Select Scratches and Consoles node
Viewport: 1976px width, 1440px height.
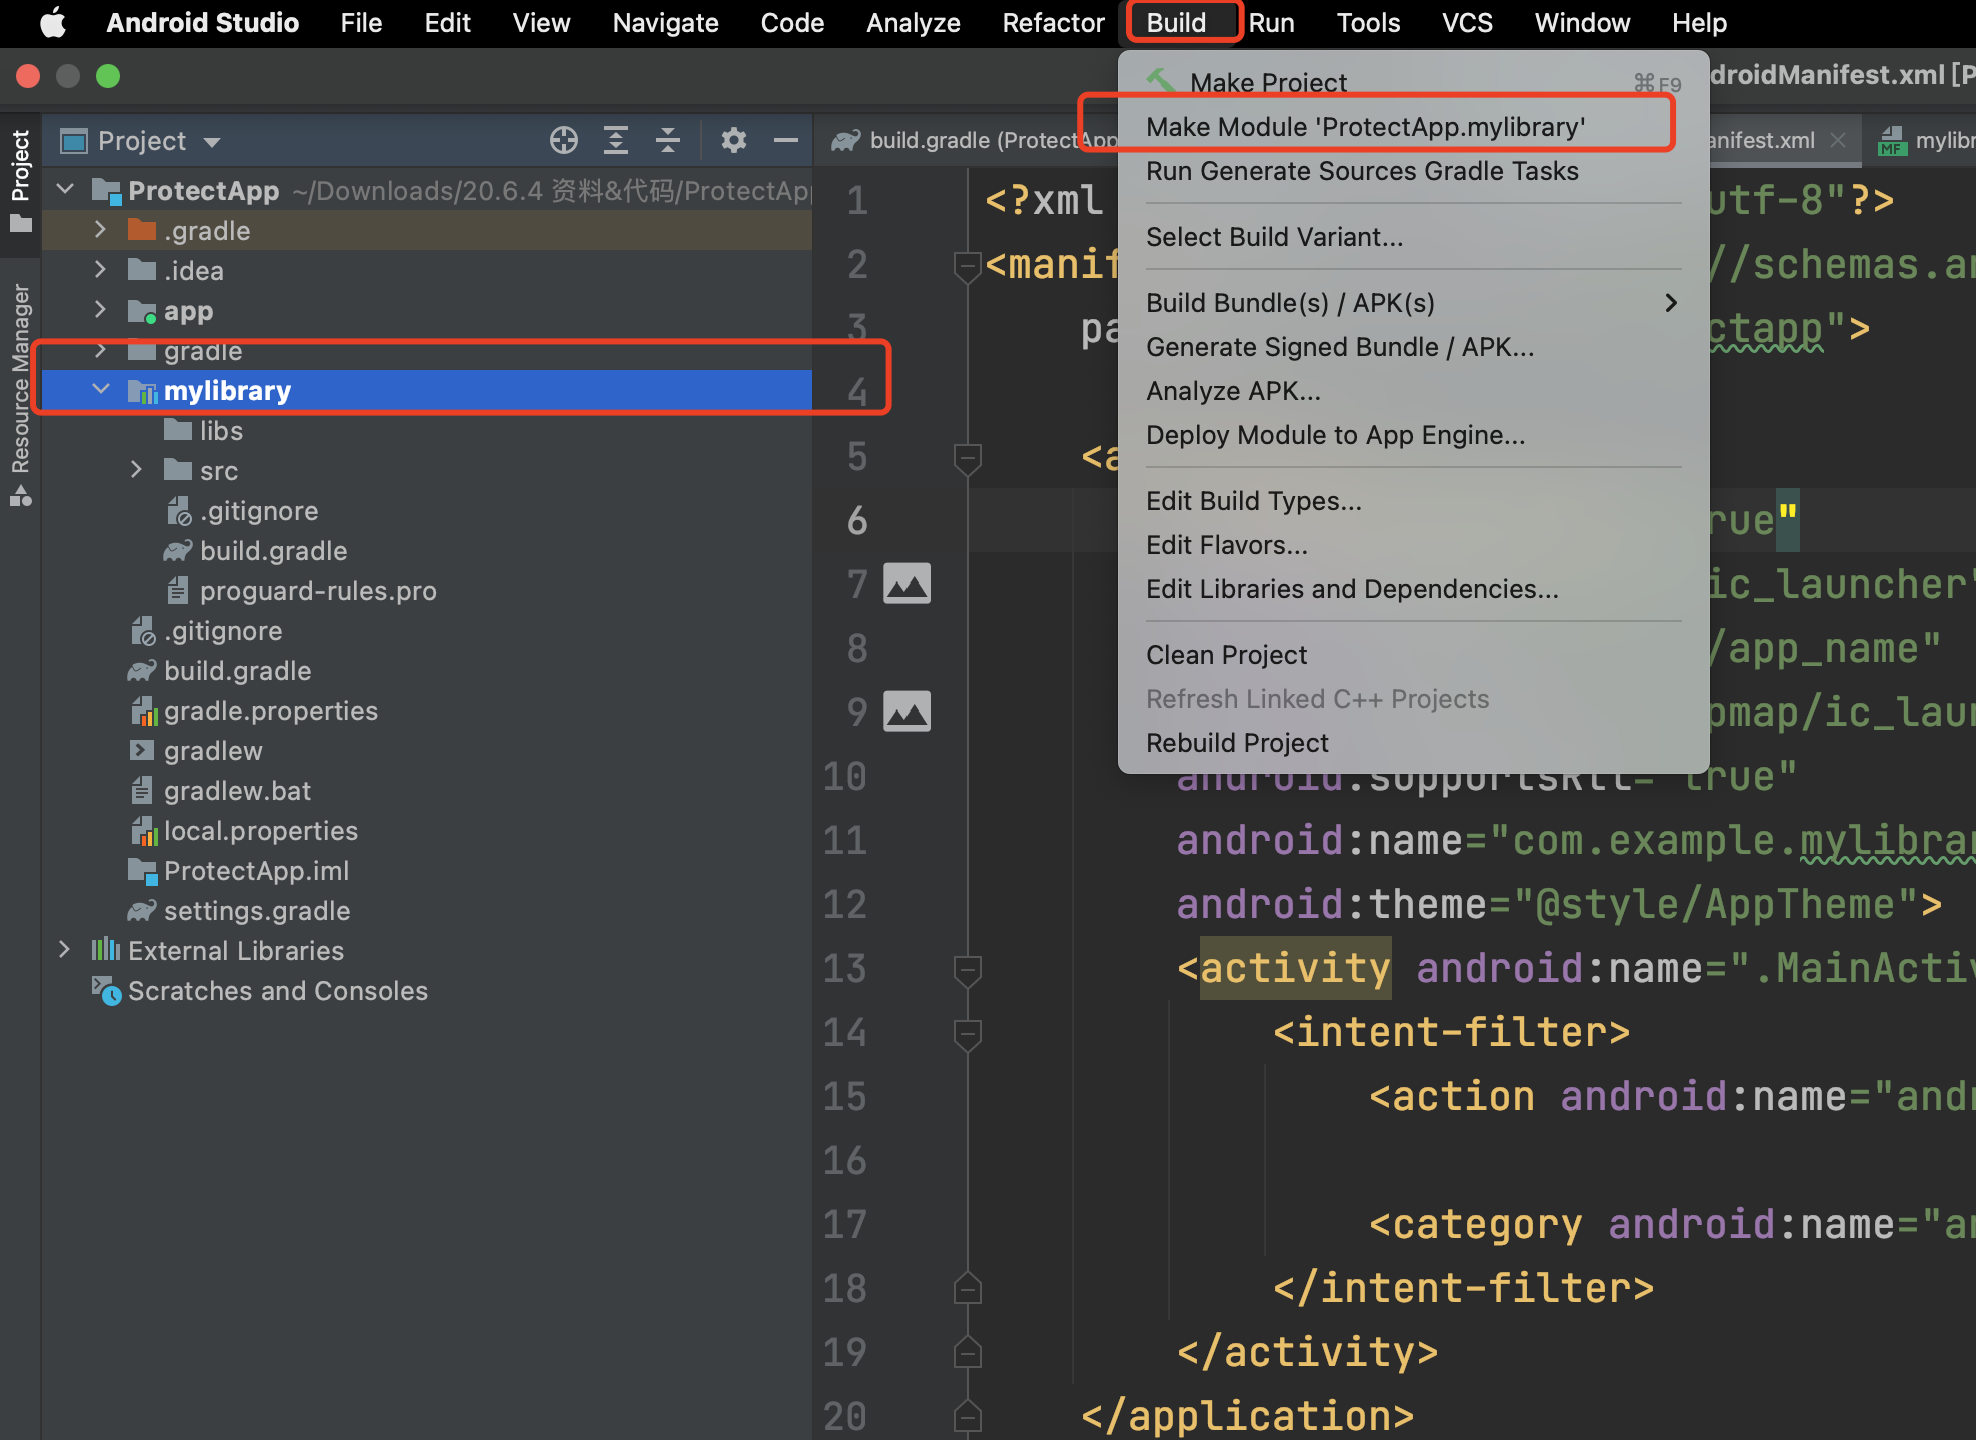pyautogui.click(x=278, y=991)
